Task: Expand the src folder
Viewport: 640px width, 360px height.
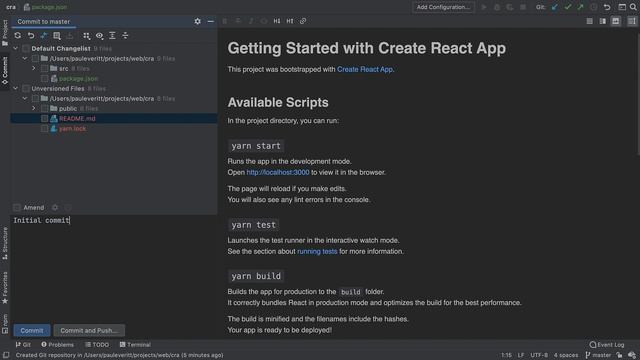Action: click(x=34, y=69)
